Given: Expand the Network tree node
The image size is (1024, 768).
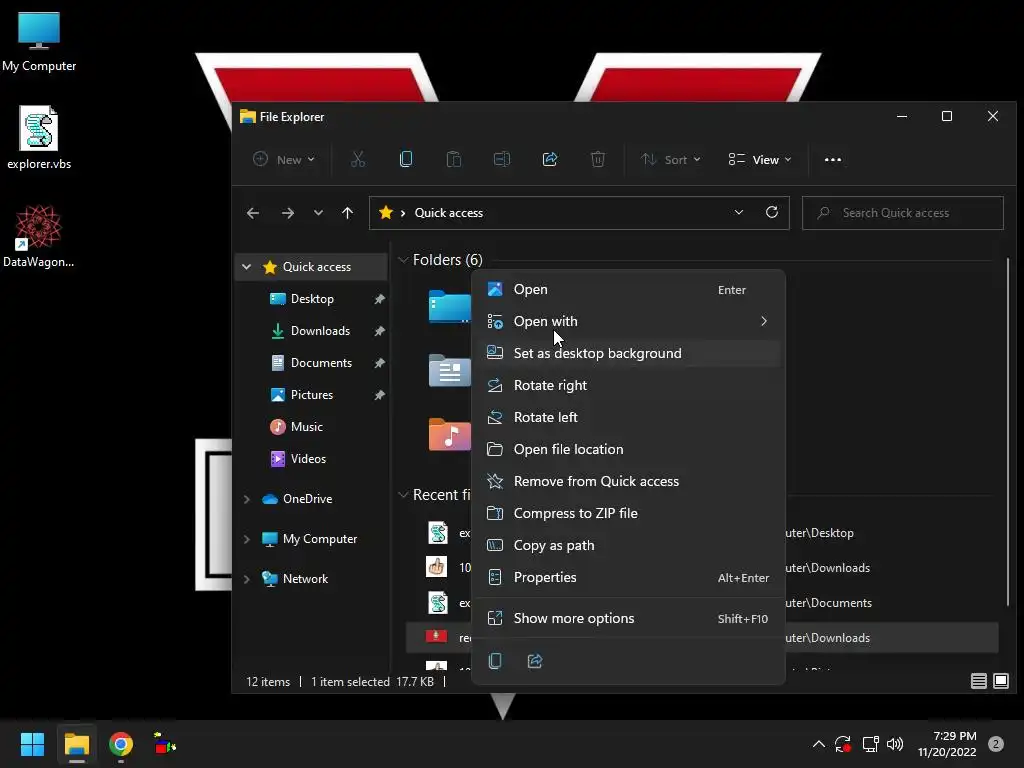Looking at the screenshot, I should pos(246,579).
